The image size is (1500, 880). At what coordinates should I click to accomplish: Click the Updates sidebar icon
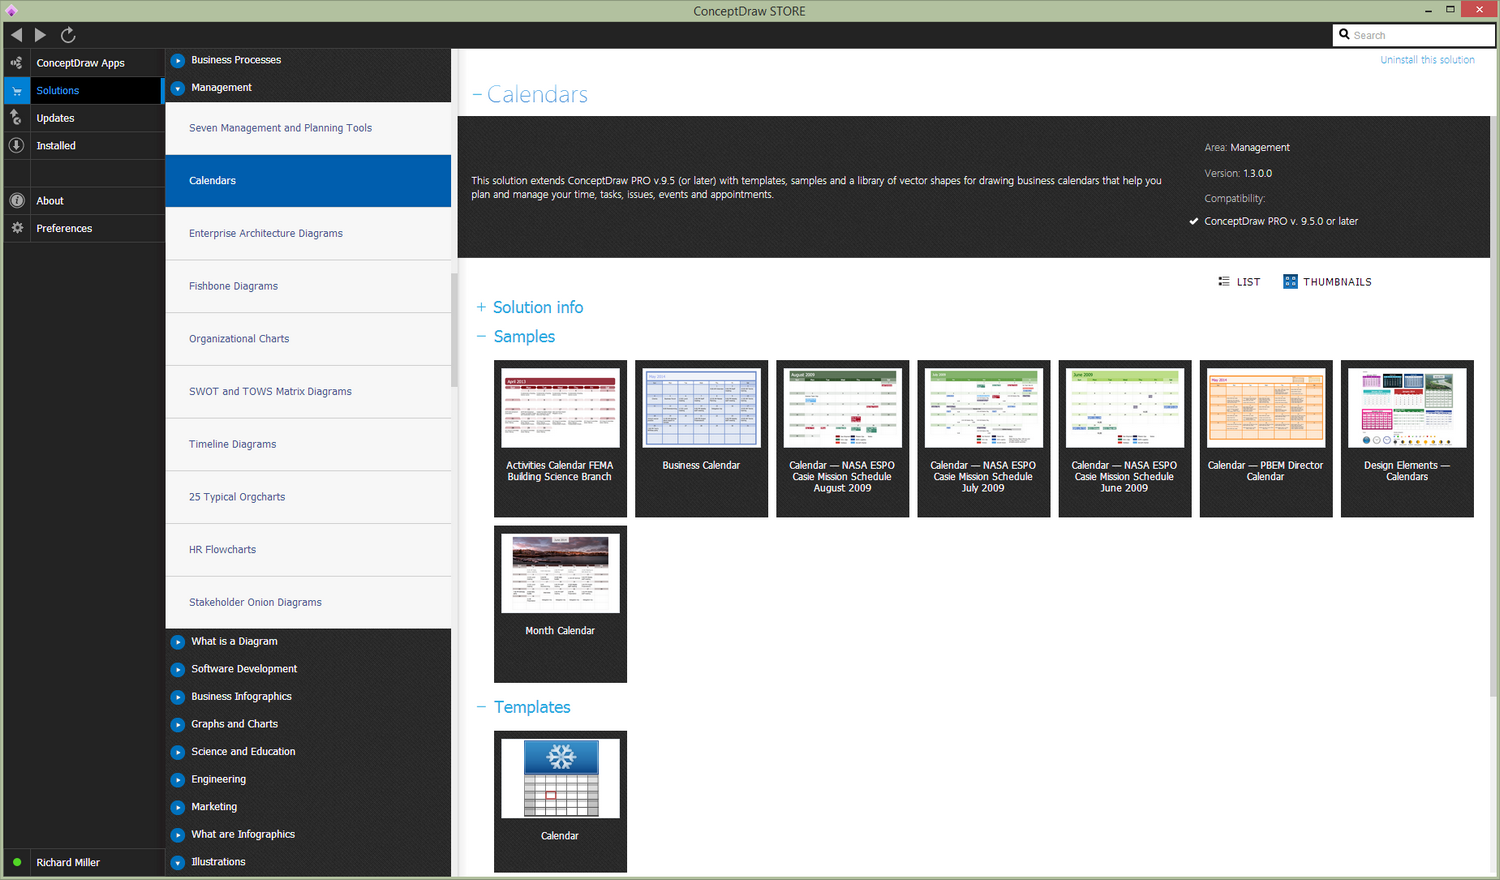coord(16,118)
